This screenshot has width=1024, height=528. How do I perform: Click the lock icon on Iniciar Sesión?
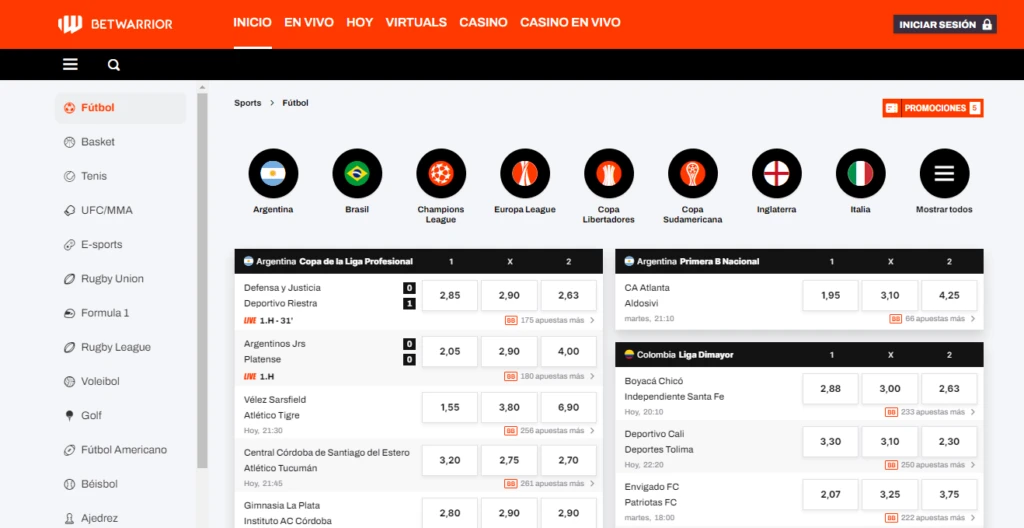click(x=987, y=25)
